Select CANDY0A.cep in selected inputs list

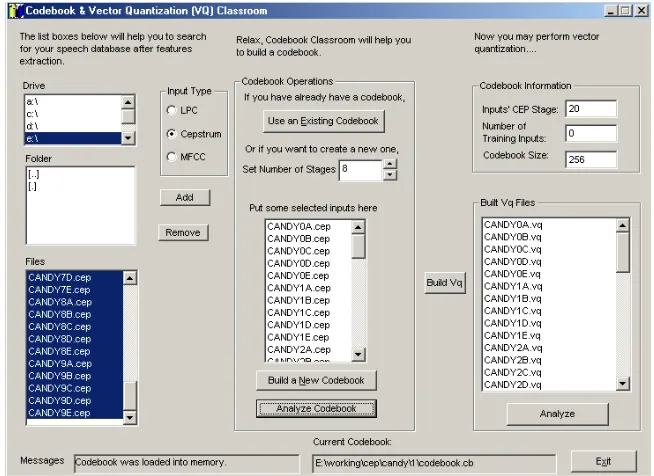308,227
